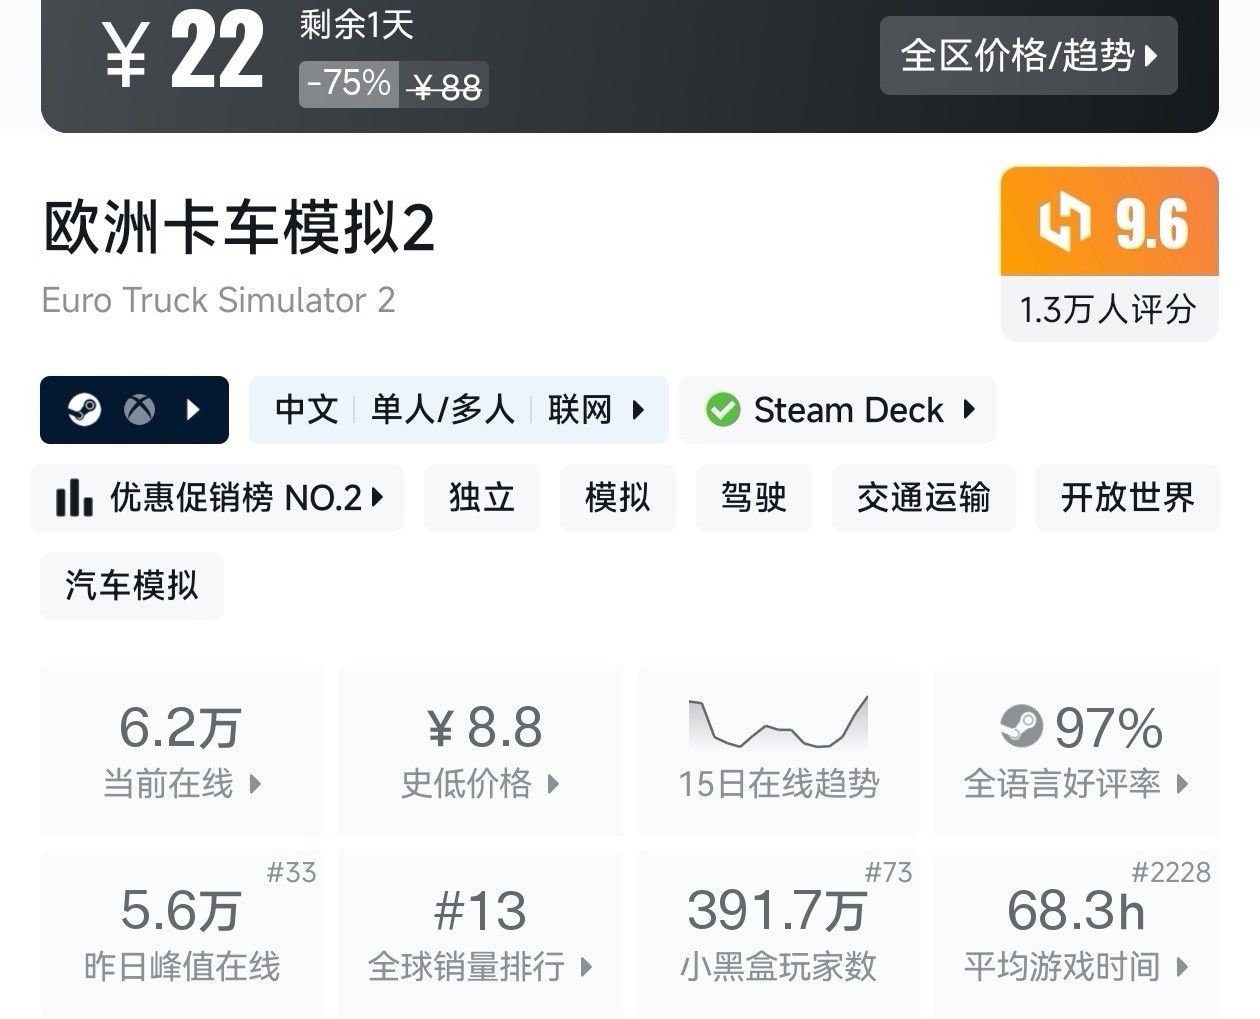
Task: Open 全球销量排行 global sales ranking
Action: (x=480, y=934)
